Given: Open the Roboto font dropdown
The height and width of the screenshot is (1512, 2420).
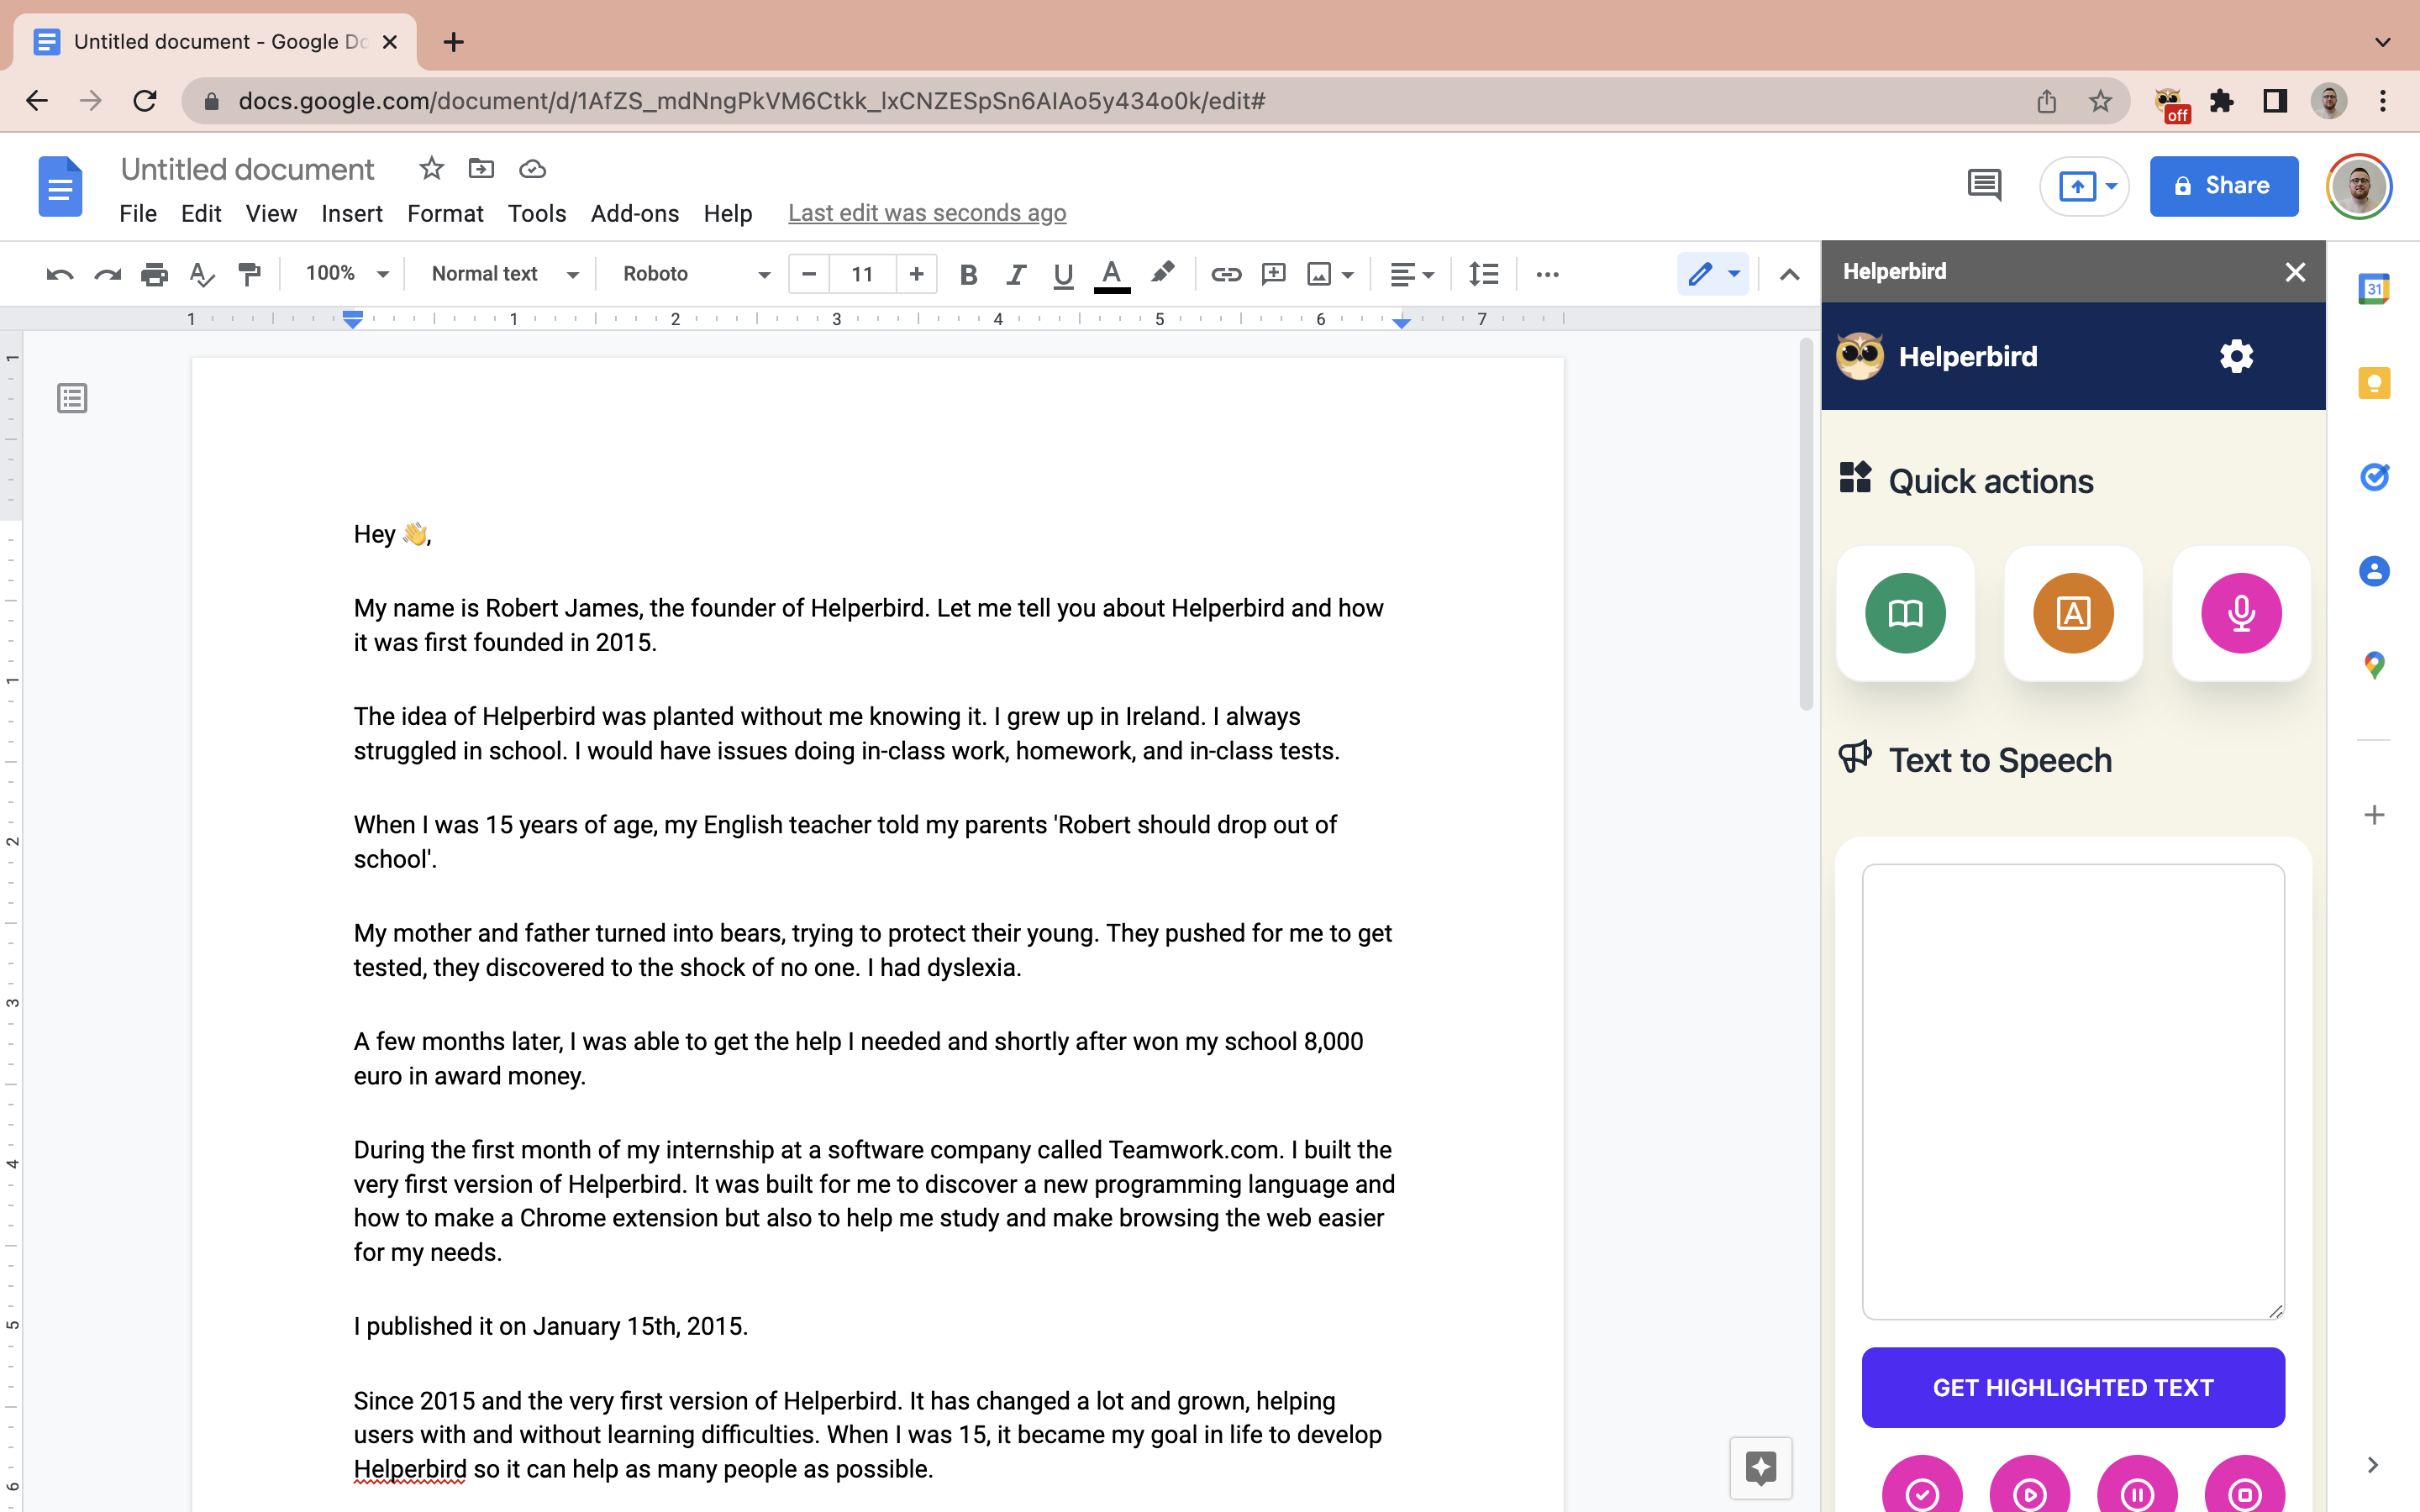Looking at the screenshot, I should 697,274.
